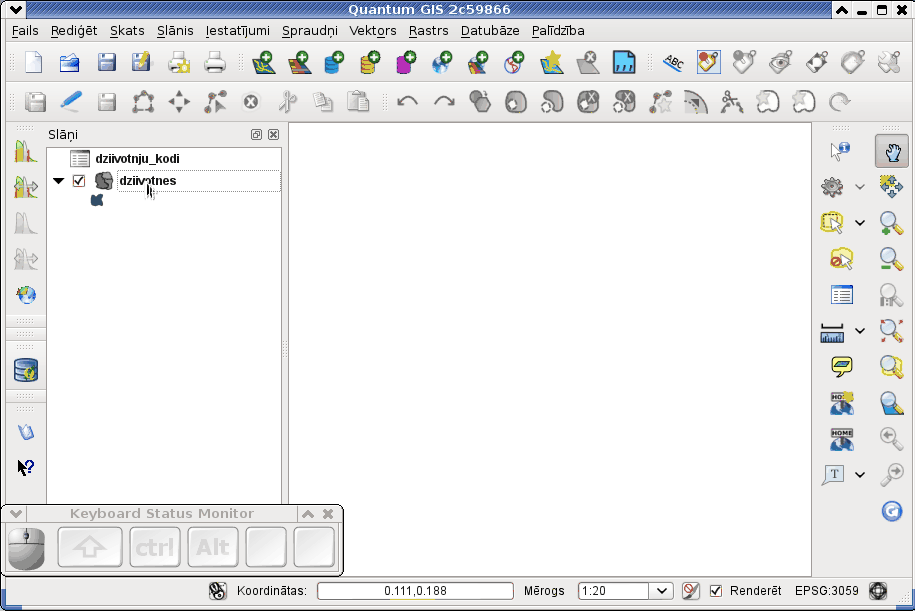Click the Move Feature cross-arrows icon

pyautogui.click(x=179, y=102)
